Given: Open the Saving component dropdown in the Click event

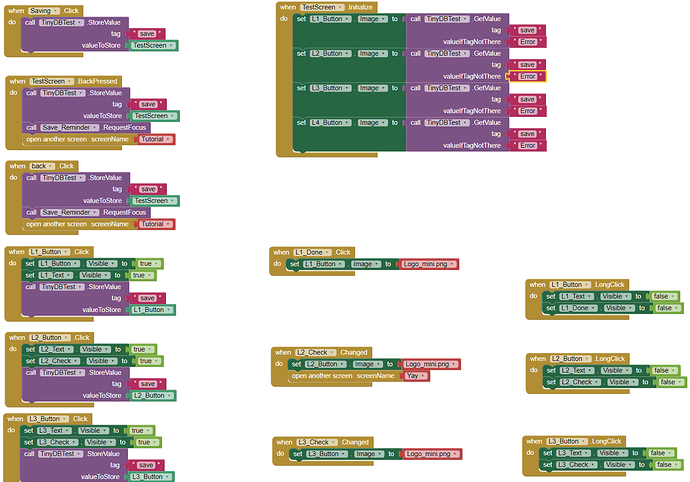Looking at the screenshot, I should [44, 11].
